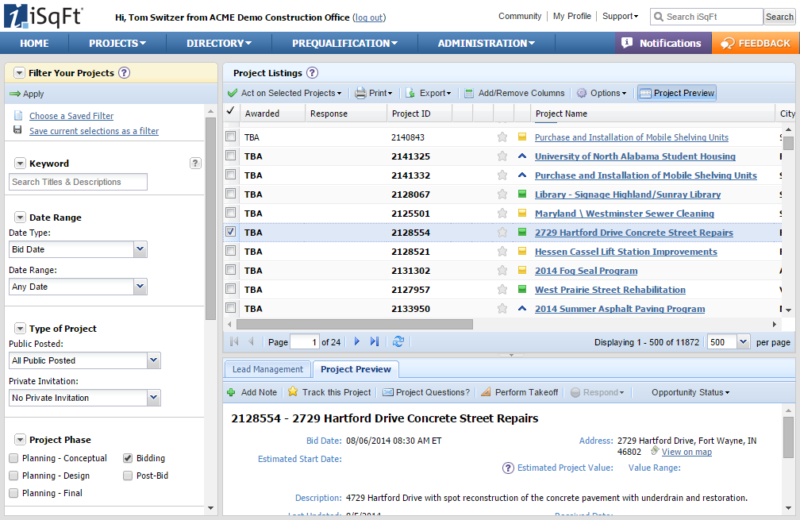Open Add/Remove Columns tool
Screen dimensions: 800x520
pyautogui.click(x=514, y=93)
